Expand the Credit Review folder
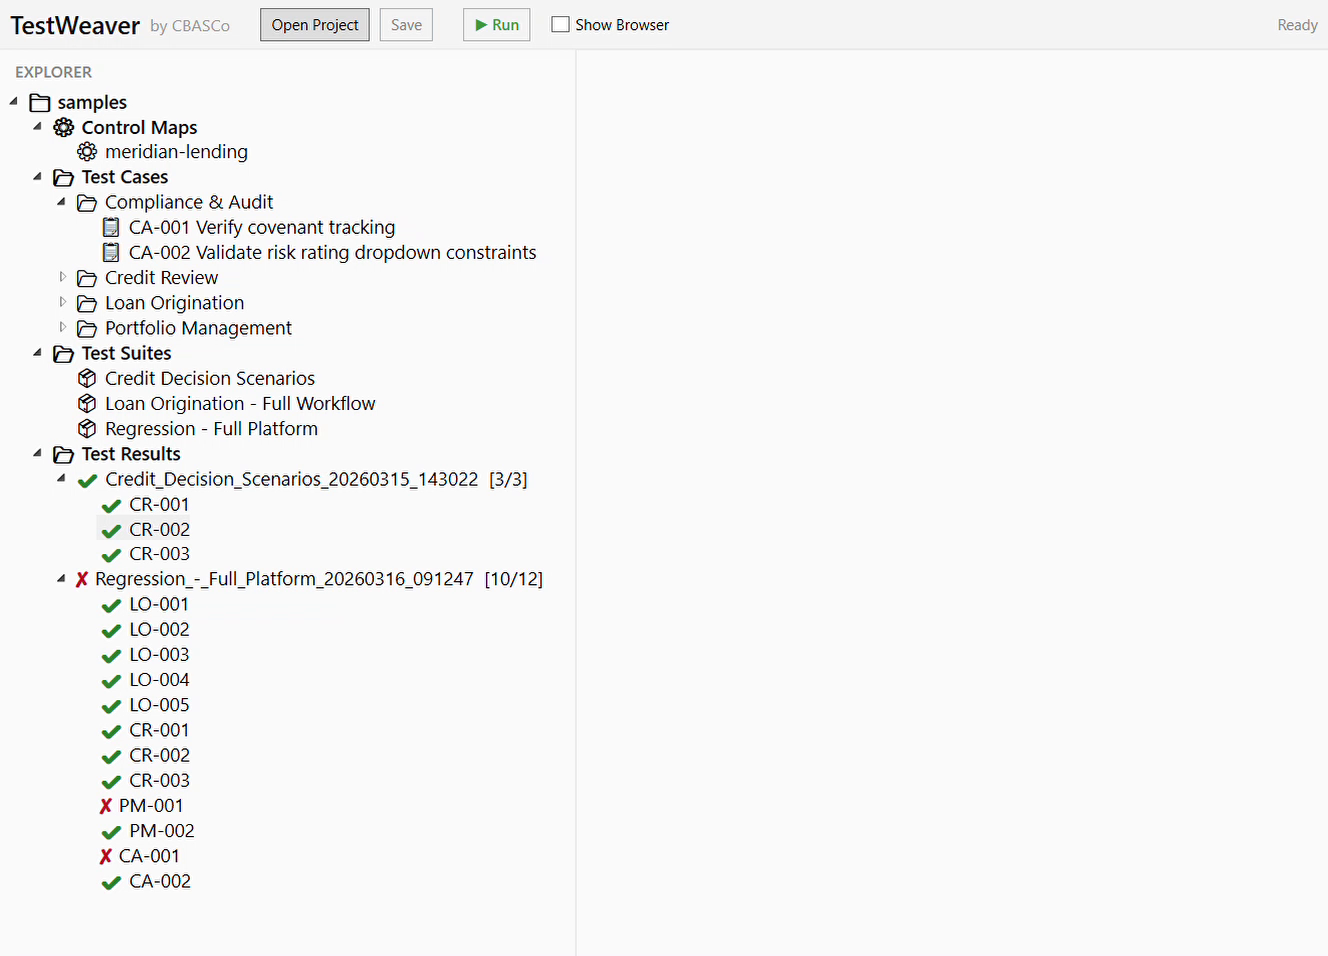Viewport: 1328px width, 956px height. point(63,277)
